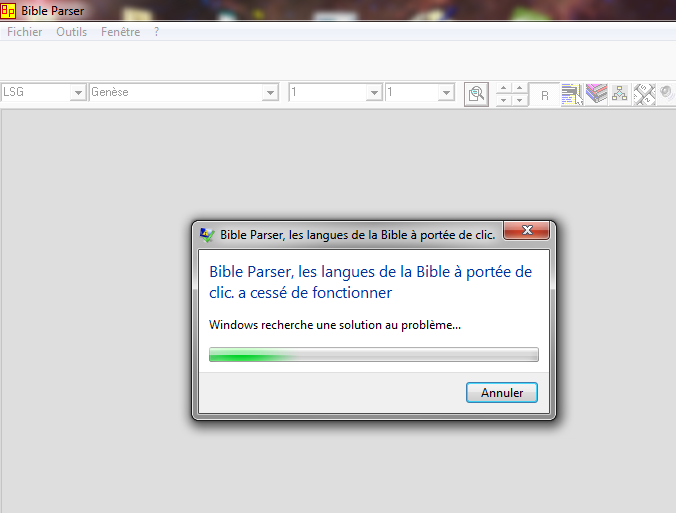Expand the Genèse book dropdown

pos(270,92)
